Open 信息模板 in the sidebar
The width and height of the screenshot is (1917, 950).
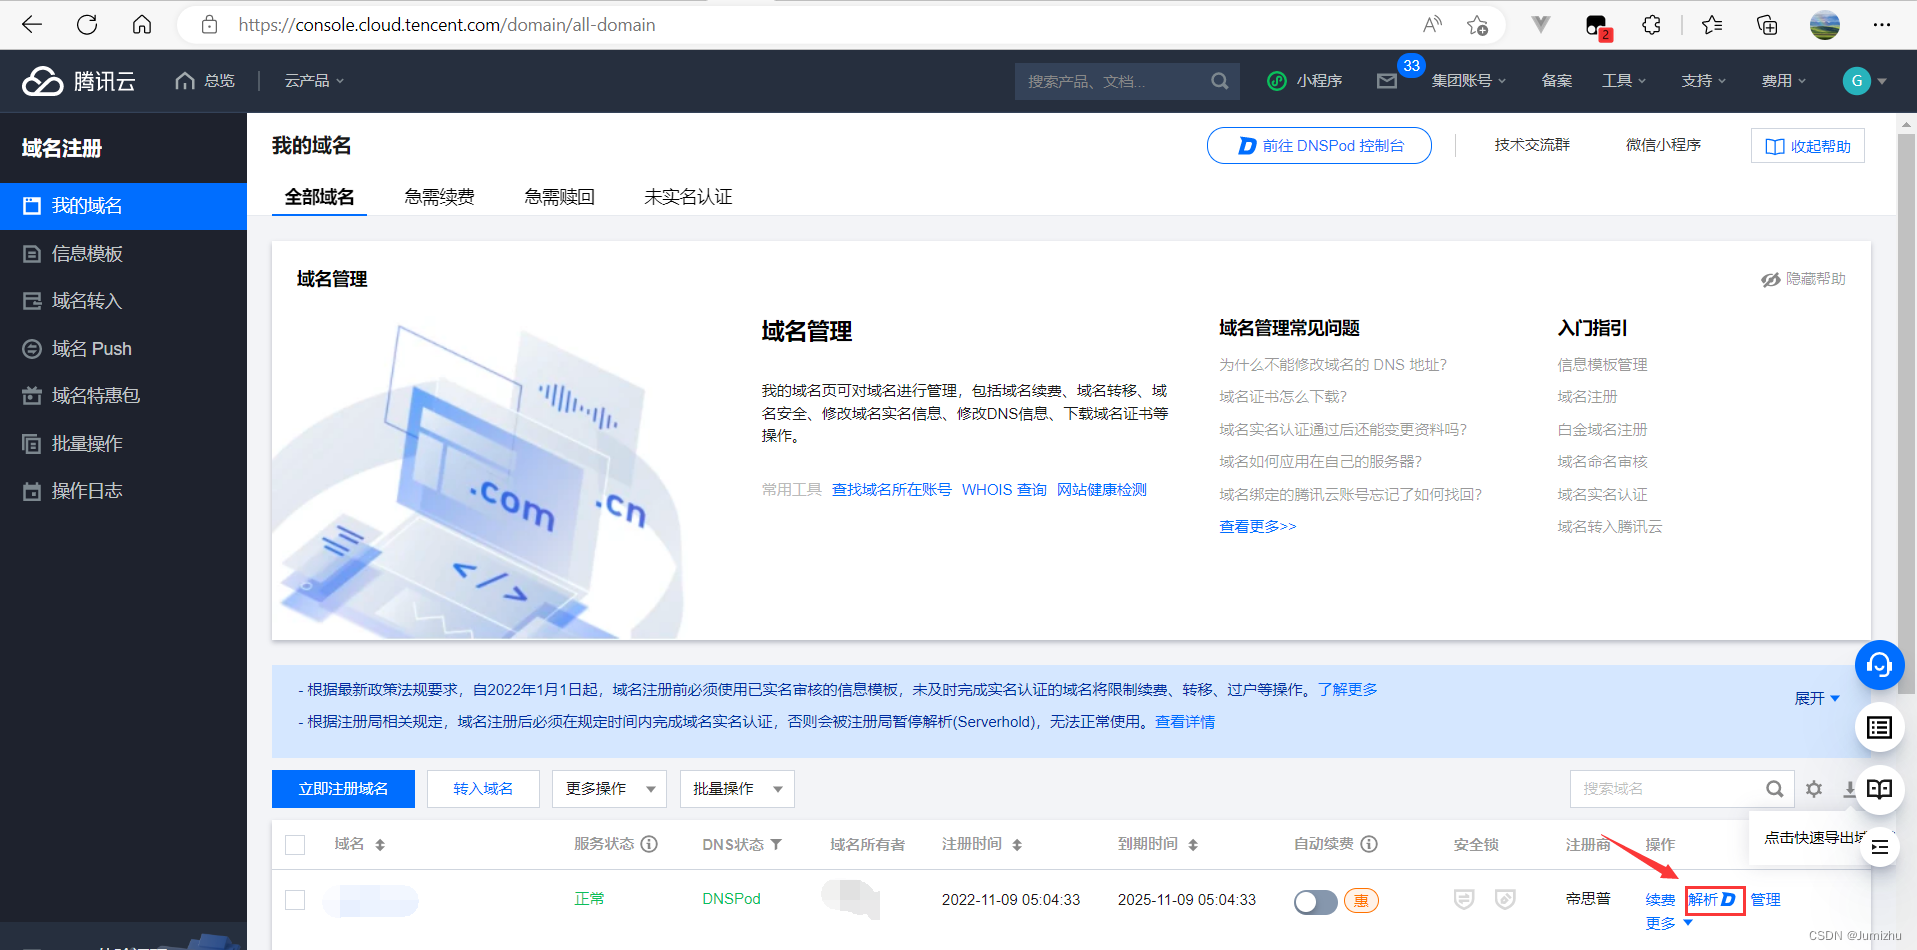pyautogui.click(x=84, y=253)
